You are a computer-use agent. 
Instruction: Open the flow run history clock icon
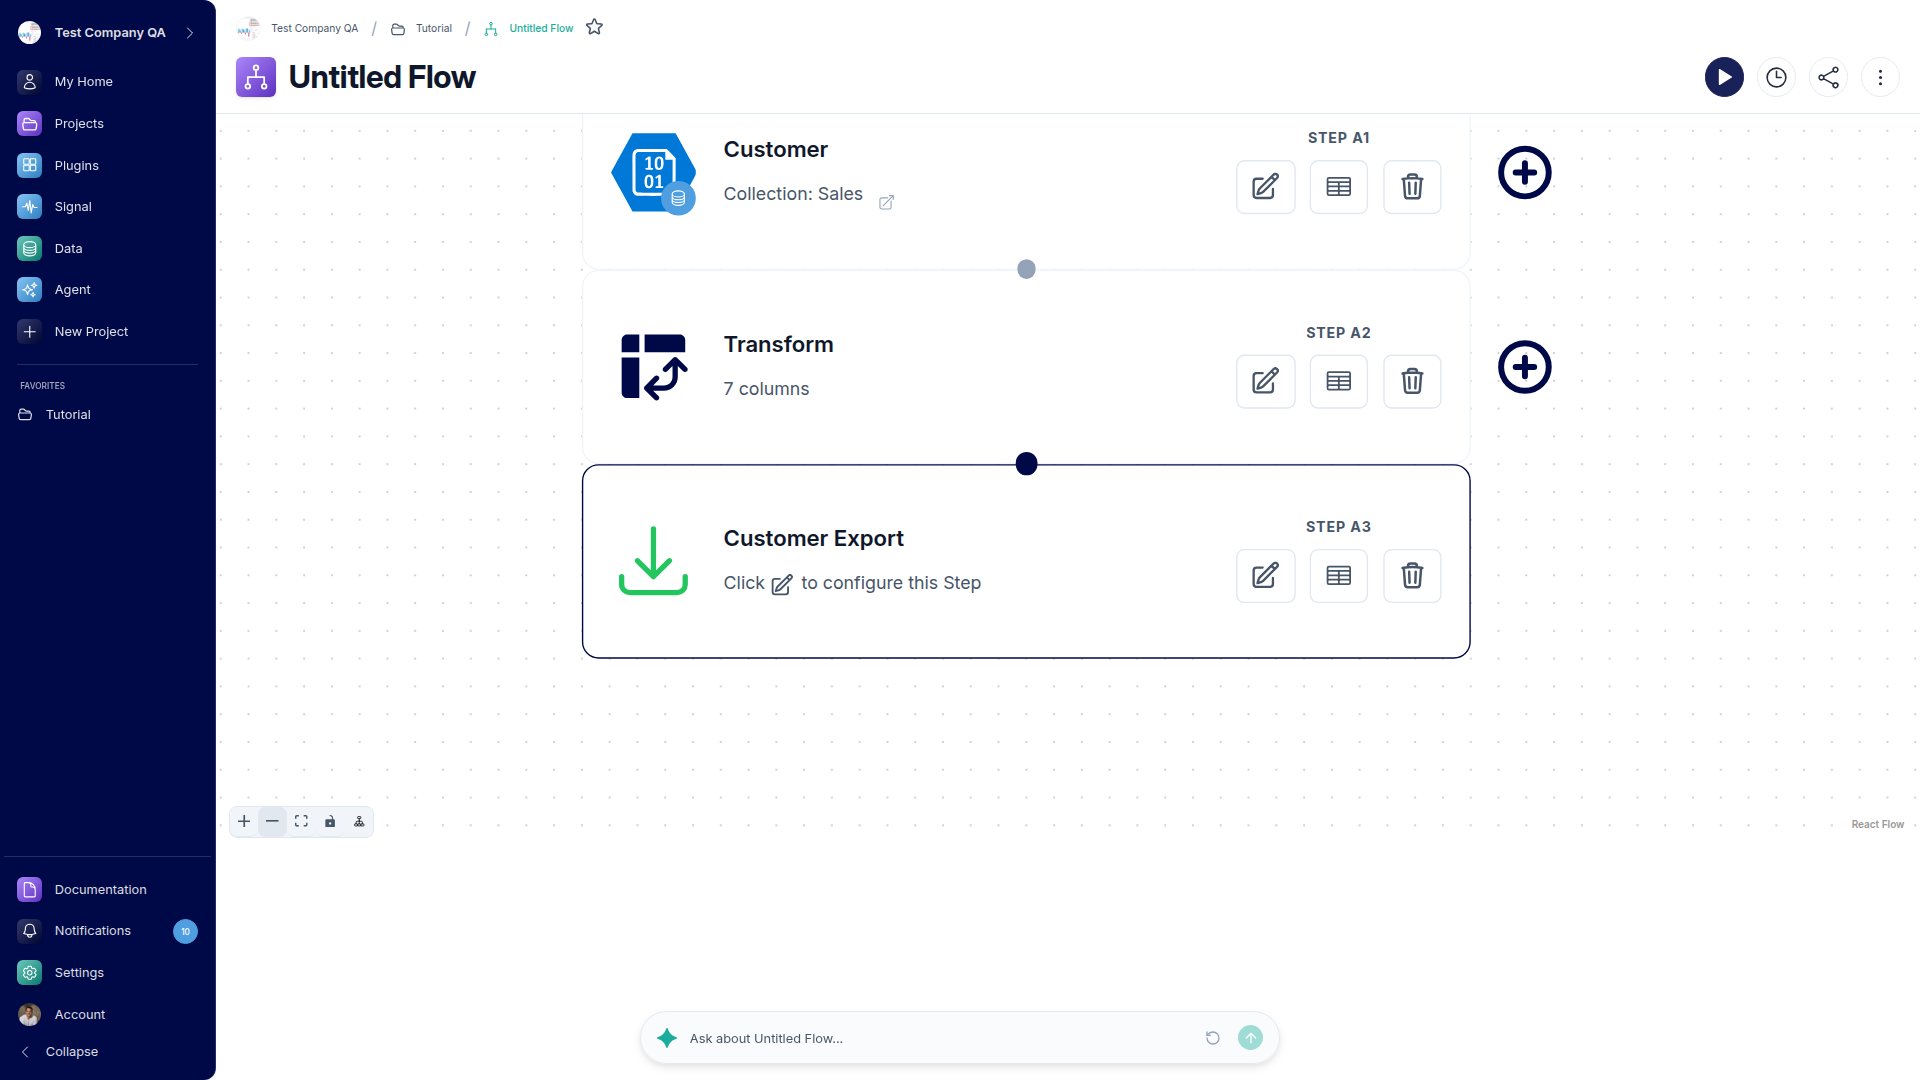1776,77
